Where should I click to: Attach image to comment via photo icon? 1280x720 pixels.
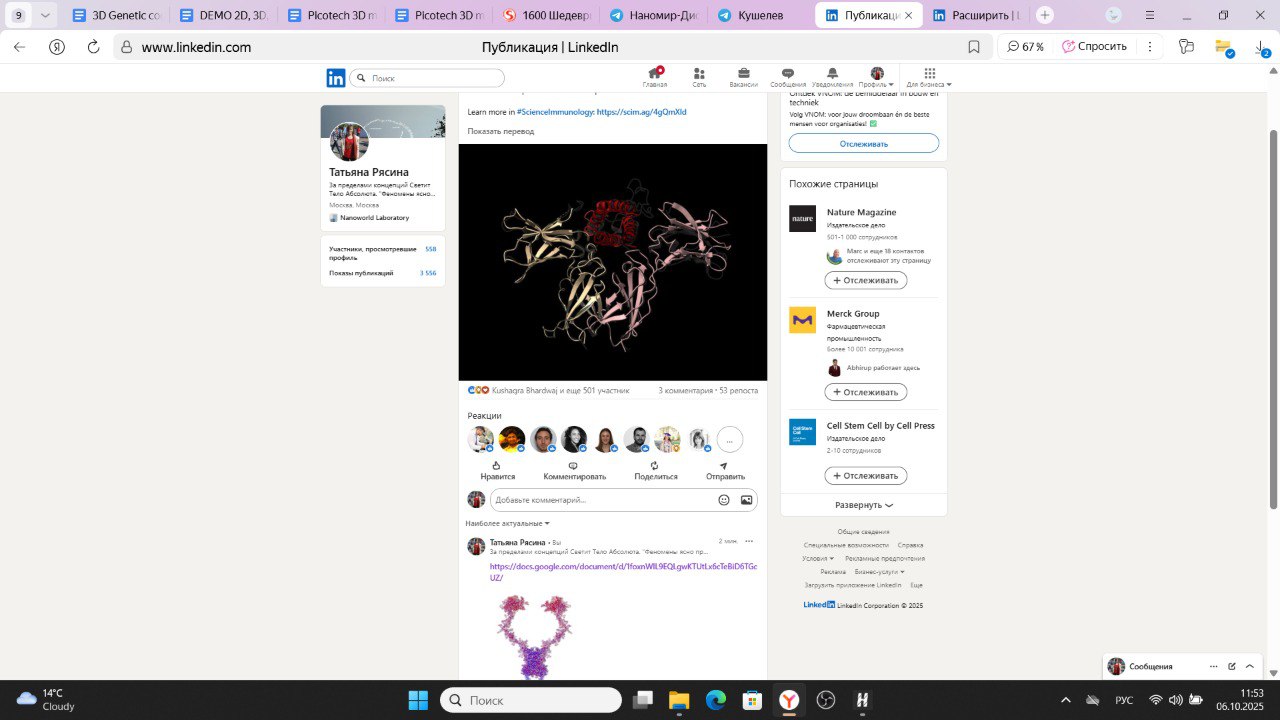tap(746, 500)
